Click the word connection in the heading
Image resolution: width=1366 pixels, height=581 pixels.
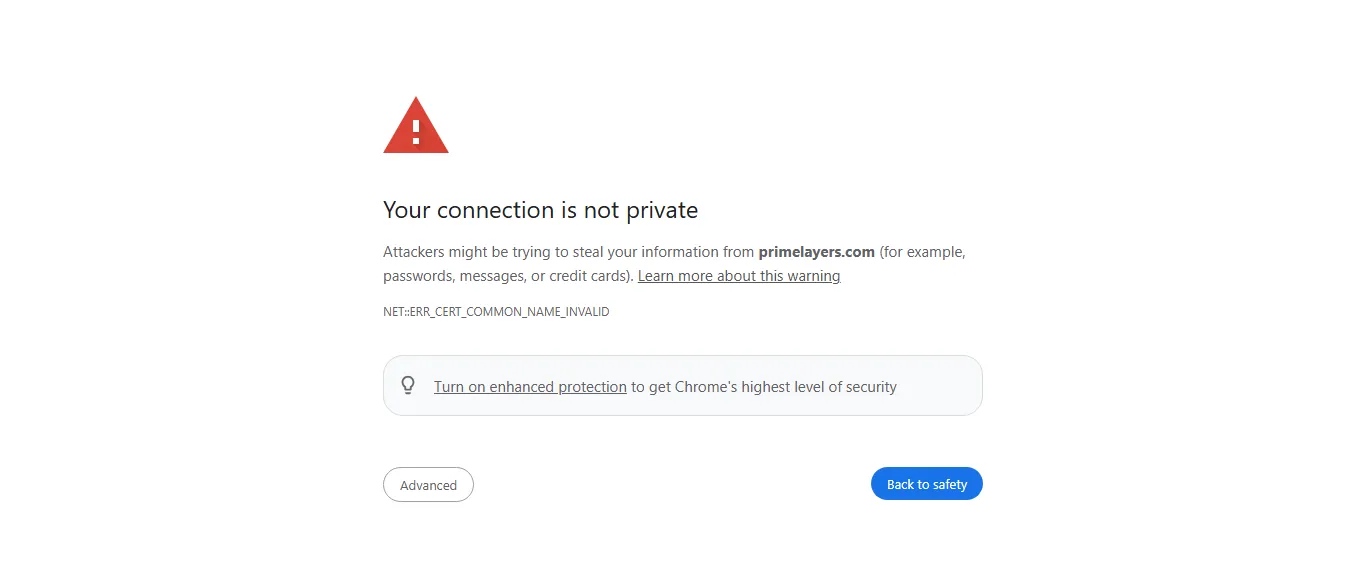tap(495, 210)
